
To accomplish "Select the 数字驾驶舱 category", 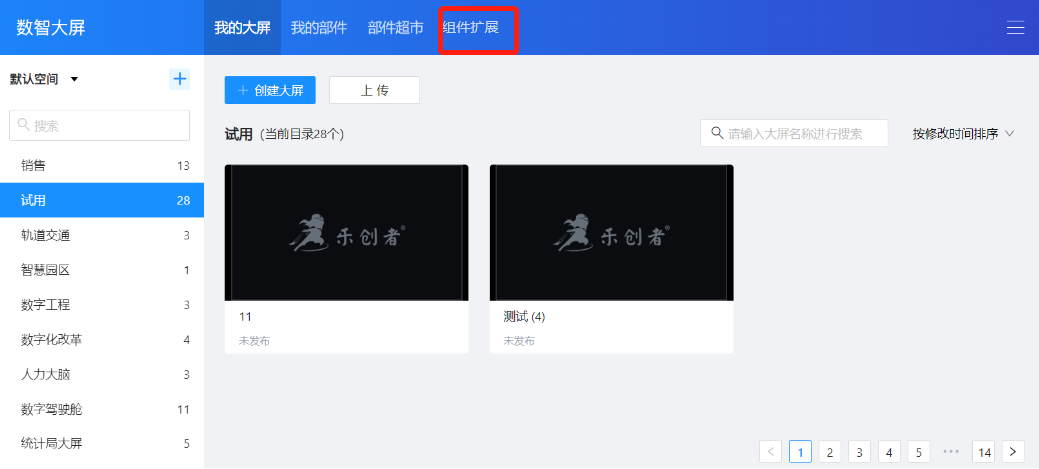I will (x=102, y=409).
